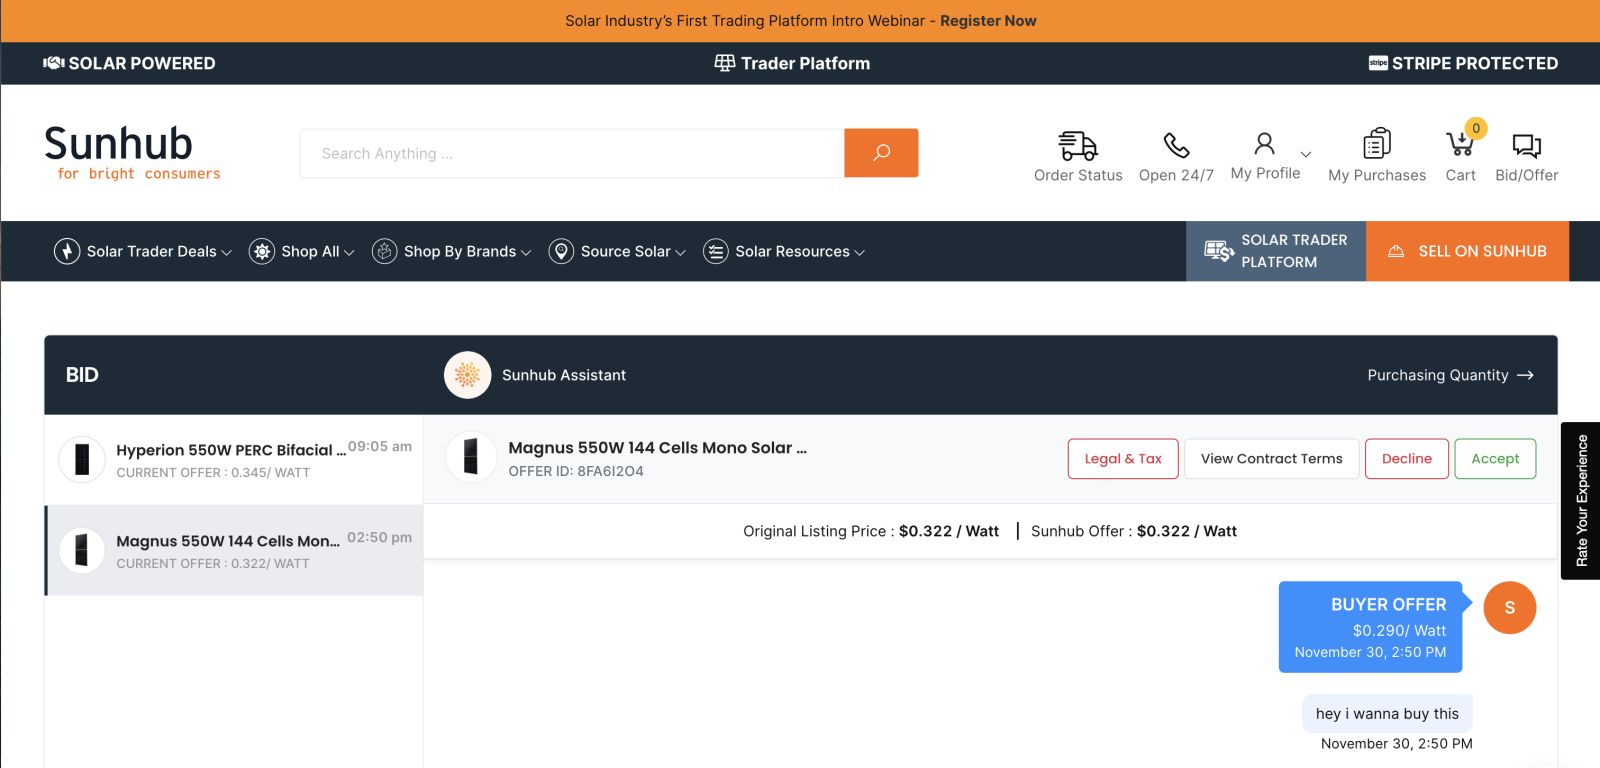Viewport: 1600px width, 768px height.
Task: Click the Shop All sun icon
Action: 262,251
